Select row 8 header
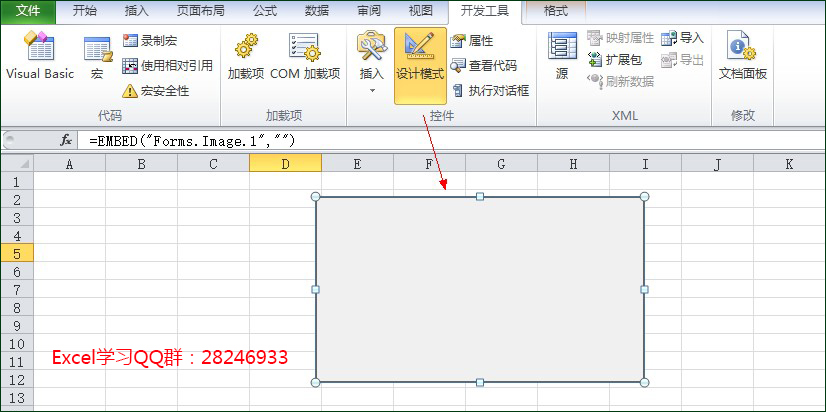826x412 pixels. (17, 307)
